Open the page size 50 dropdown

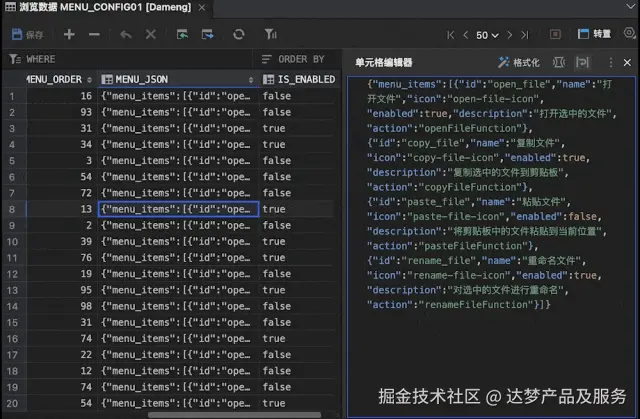[x=487, y=35]
